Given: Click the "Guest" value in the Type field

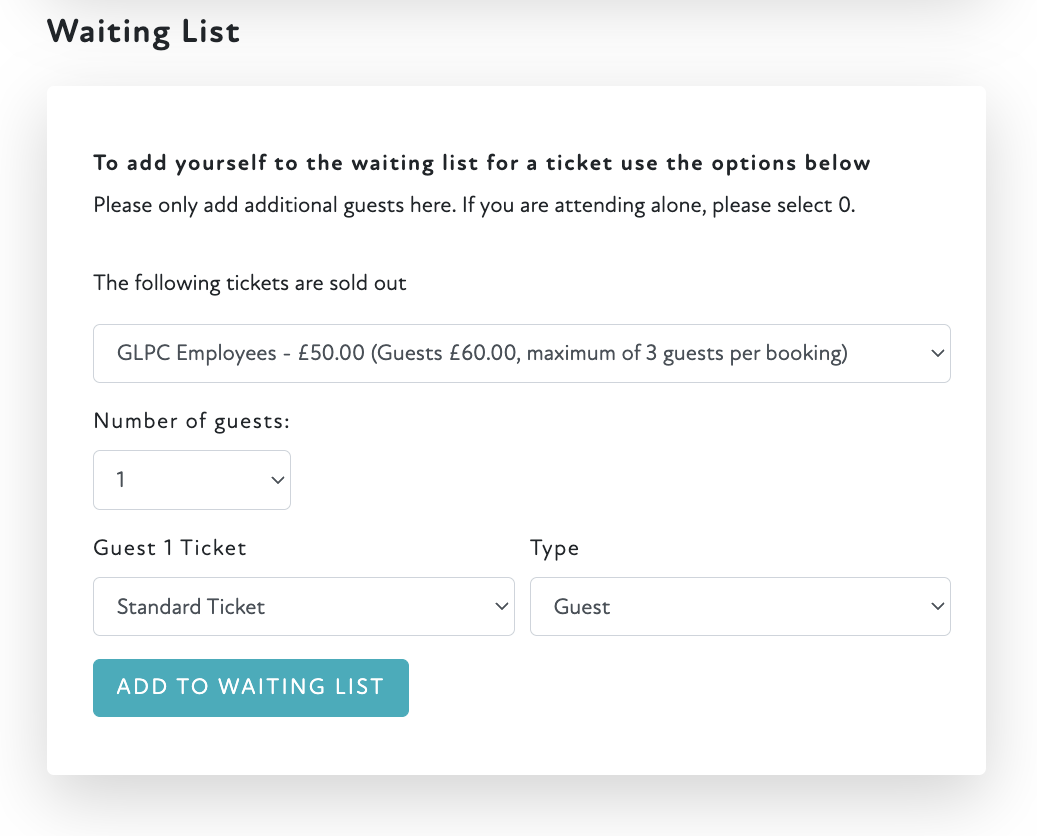Looking at the screenshot, I should pyautogui.click(x=582, y=606).
